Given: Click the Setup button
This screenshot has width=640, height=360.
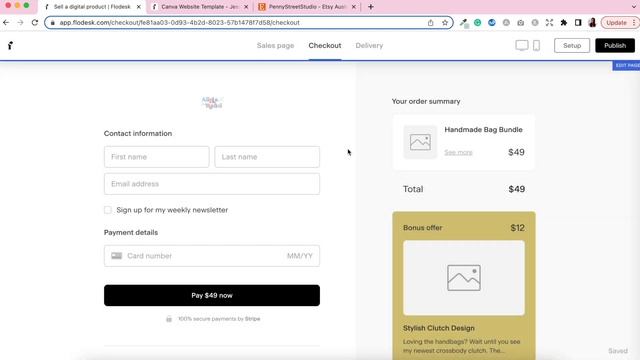Looking at the screenshot, I should click(572, 45).
